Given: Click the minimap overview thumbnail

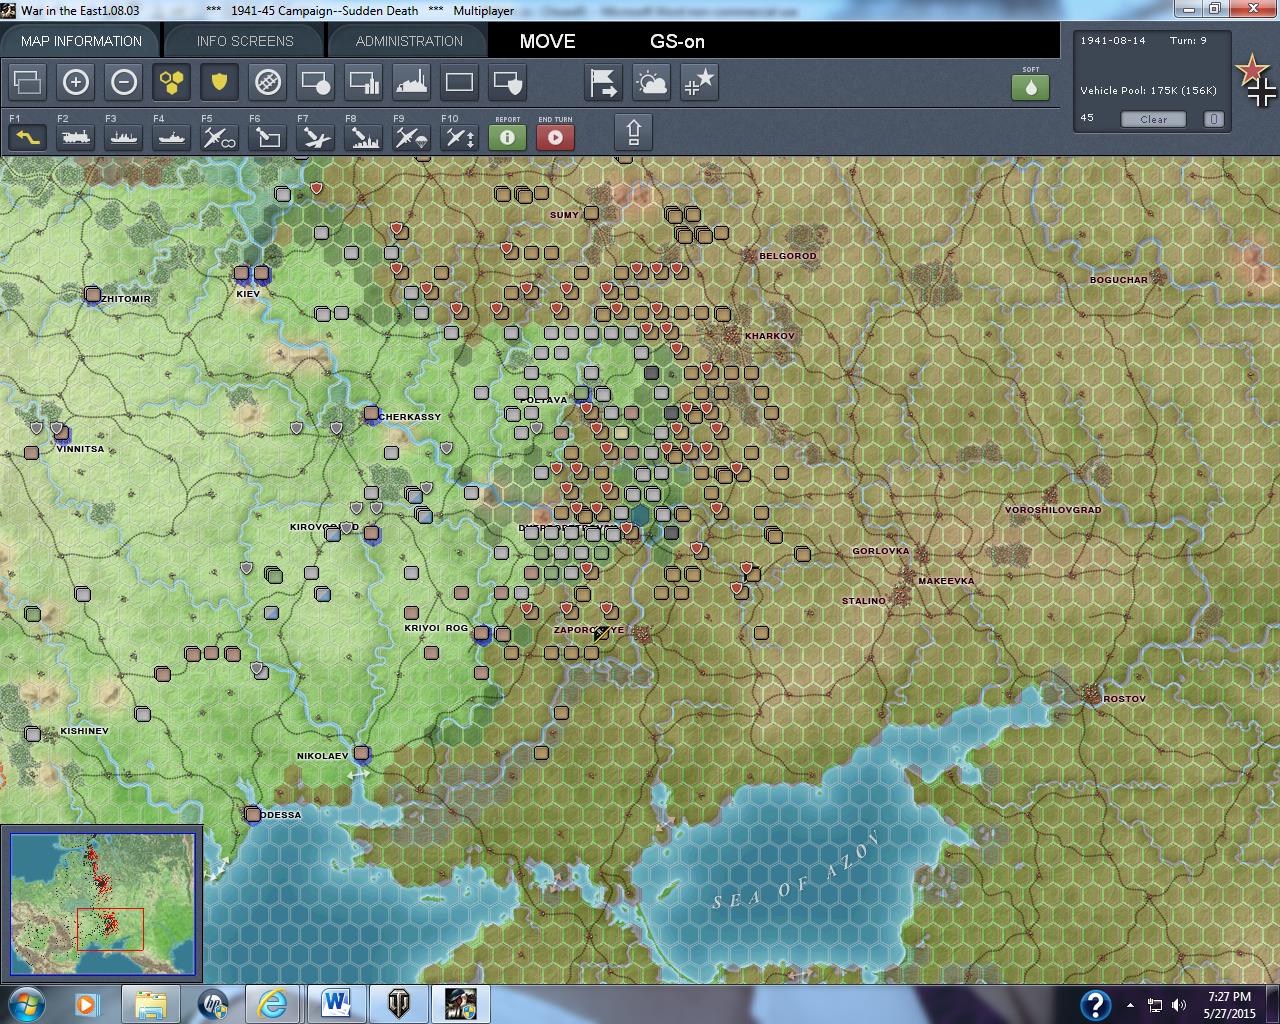Looking at the screenshot, I should tap(102, 904).
